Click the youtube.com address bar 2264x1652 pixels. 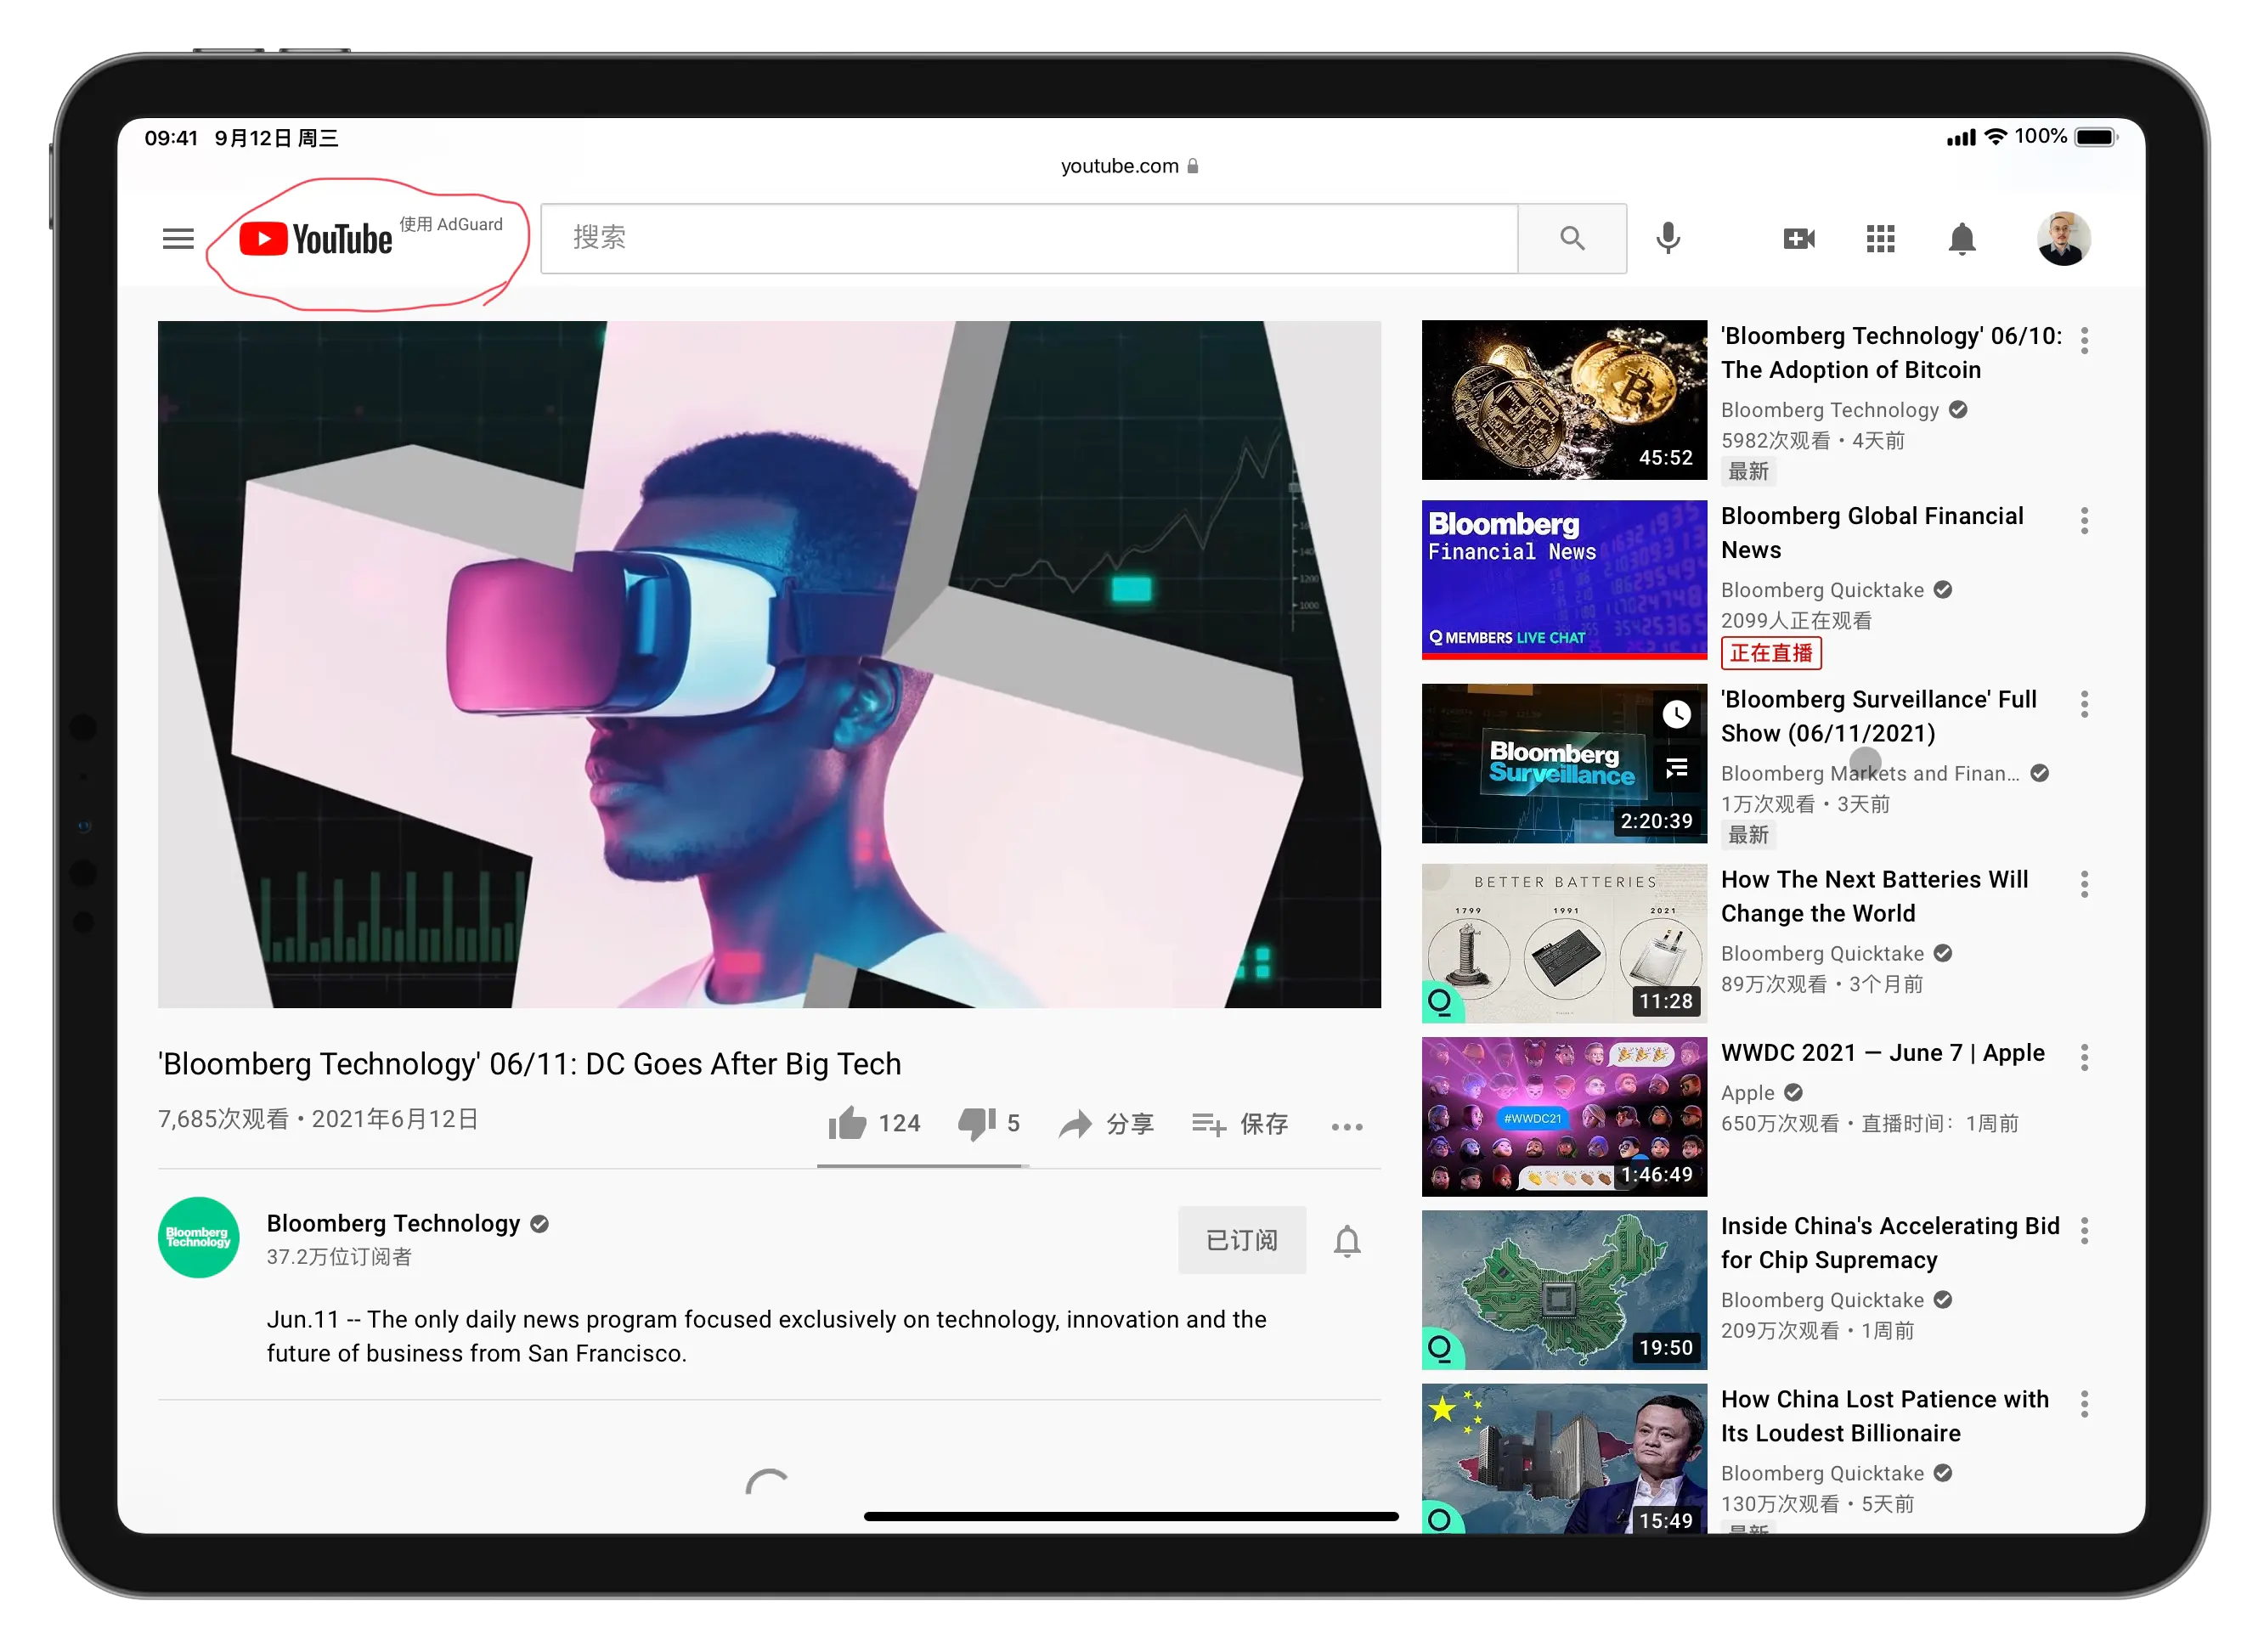tap(1129, 166)
